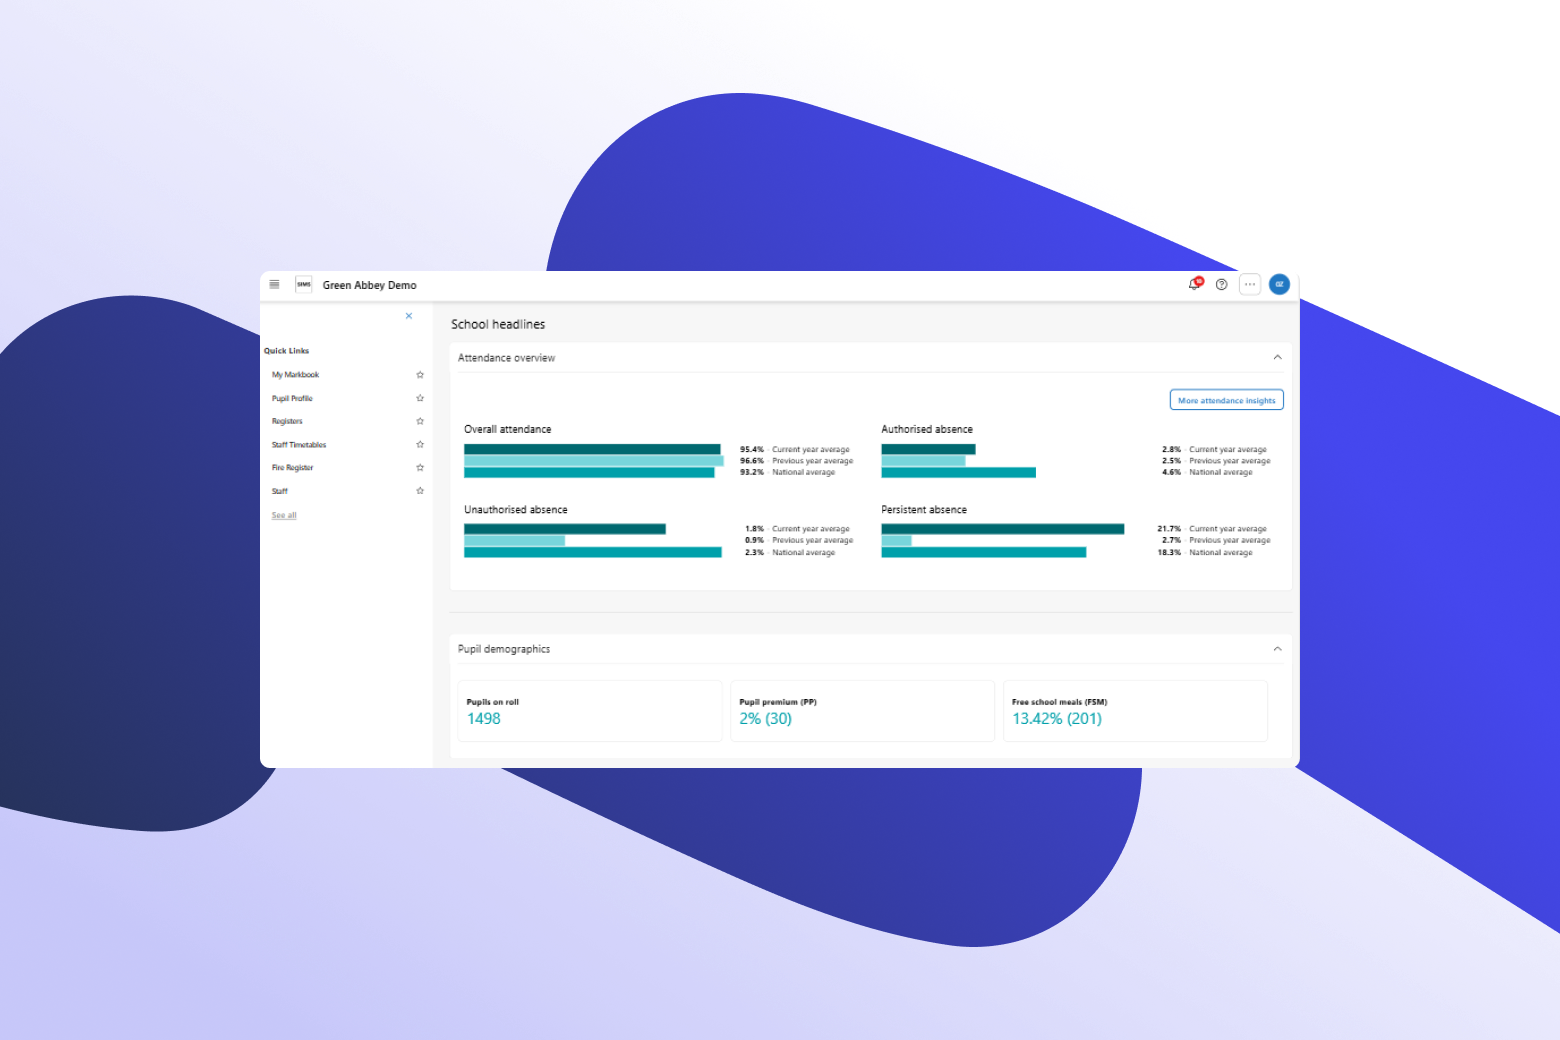Open the user profile avatar
Image resolution: width=1560 pixels, height=1040 pixels.
pyautogui.click(x=1279, y=285)
